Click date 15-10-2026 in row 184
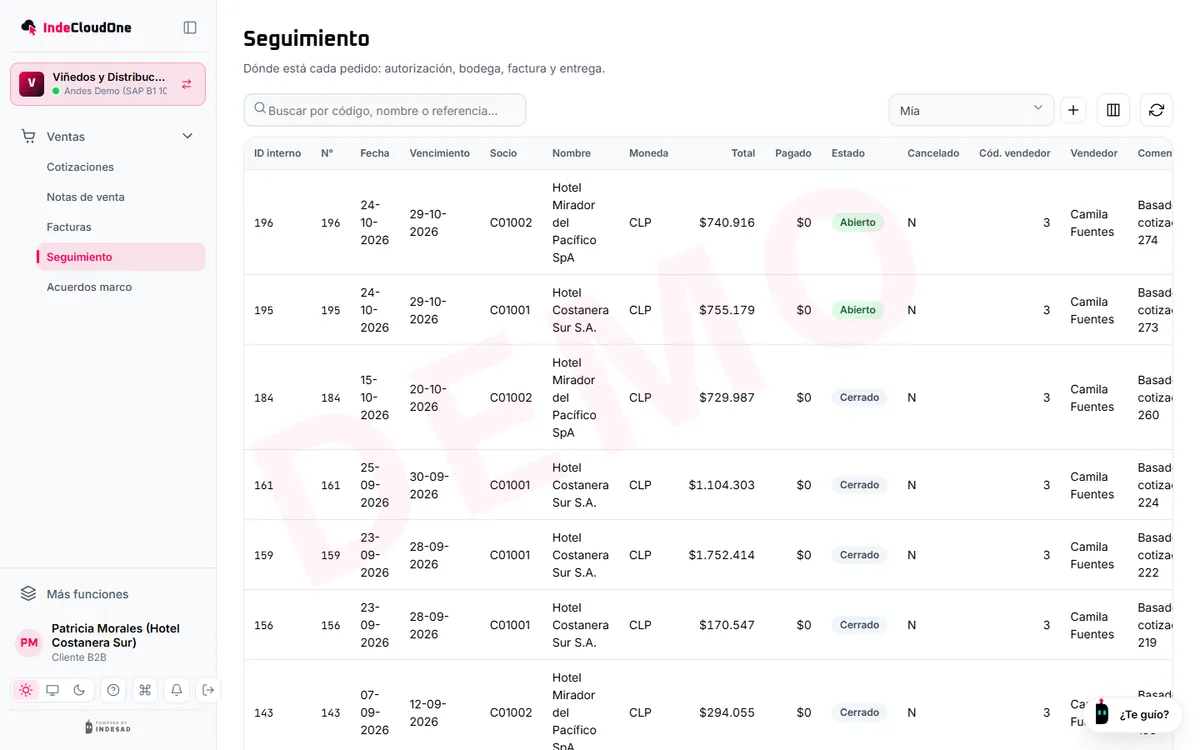 point(375,398)
